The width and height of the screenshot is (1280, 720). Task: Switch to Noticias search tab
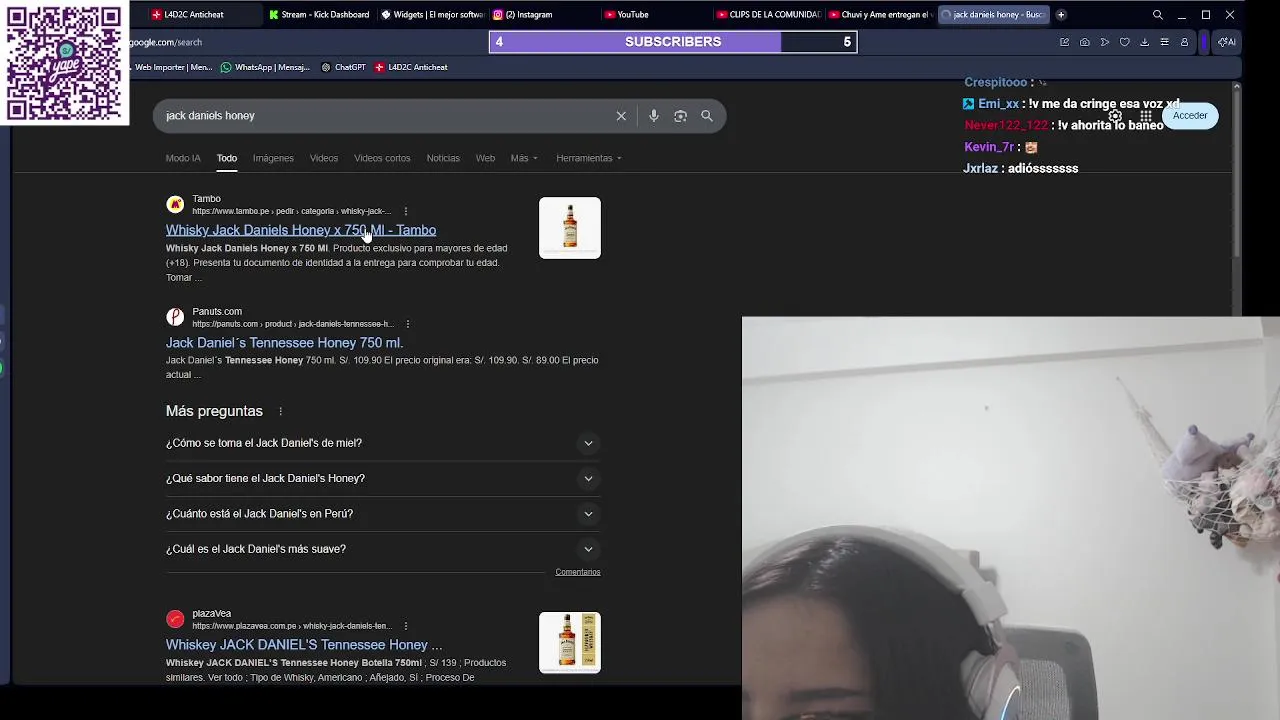pos(443,158)
